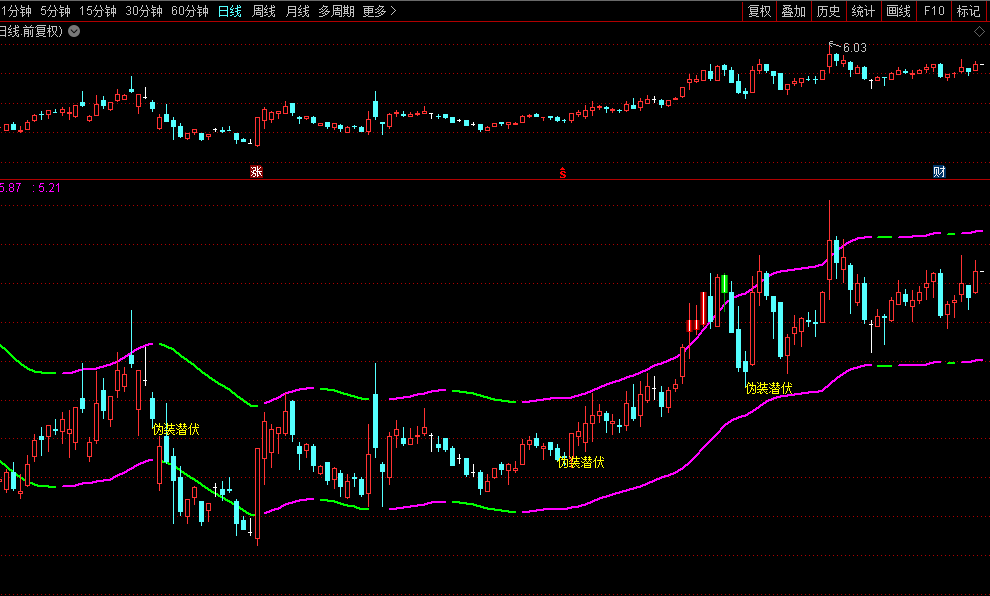
Task: Select the 15分钟 chart period
Action: click(98, 11)
